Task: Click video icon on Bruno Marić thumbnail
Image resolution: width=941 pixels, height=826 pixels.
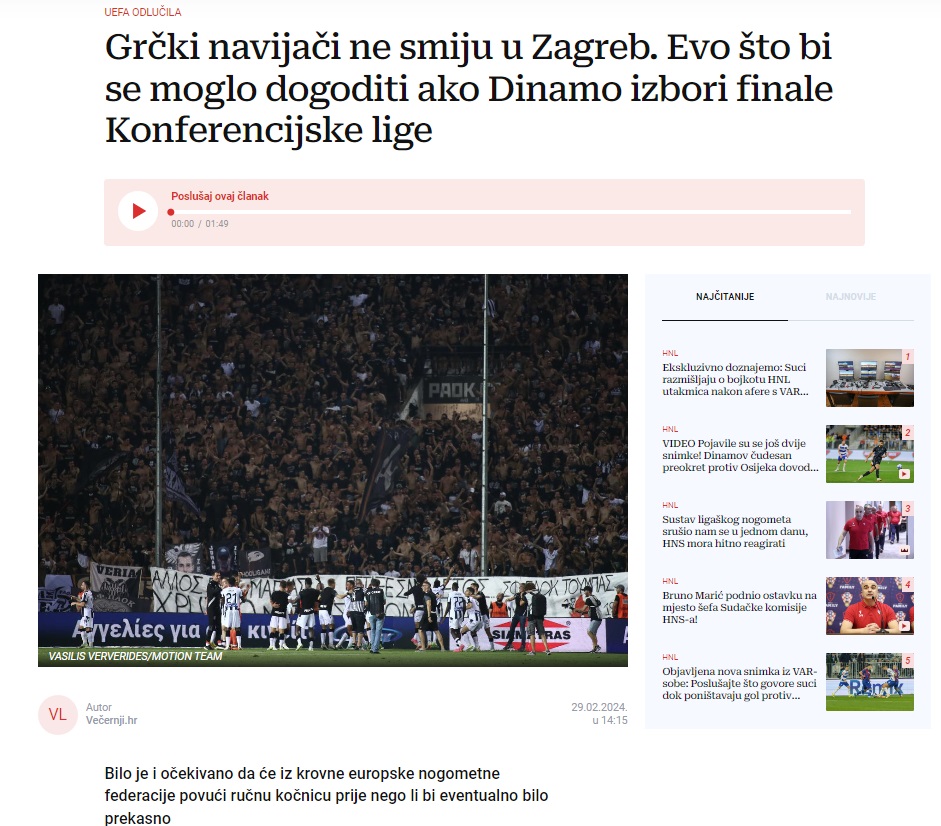Action: (904, 626)
